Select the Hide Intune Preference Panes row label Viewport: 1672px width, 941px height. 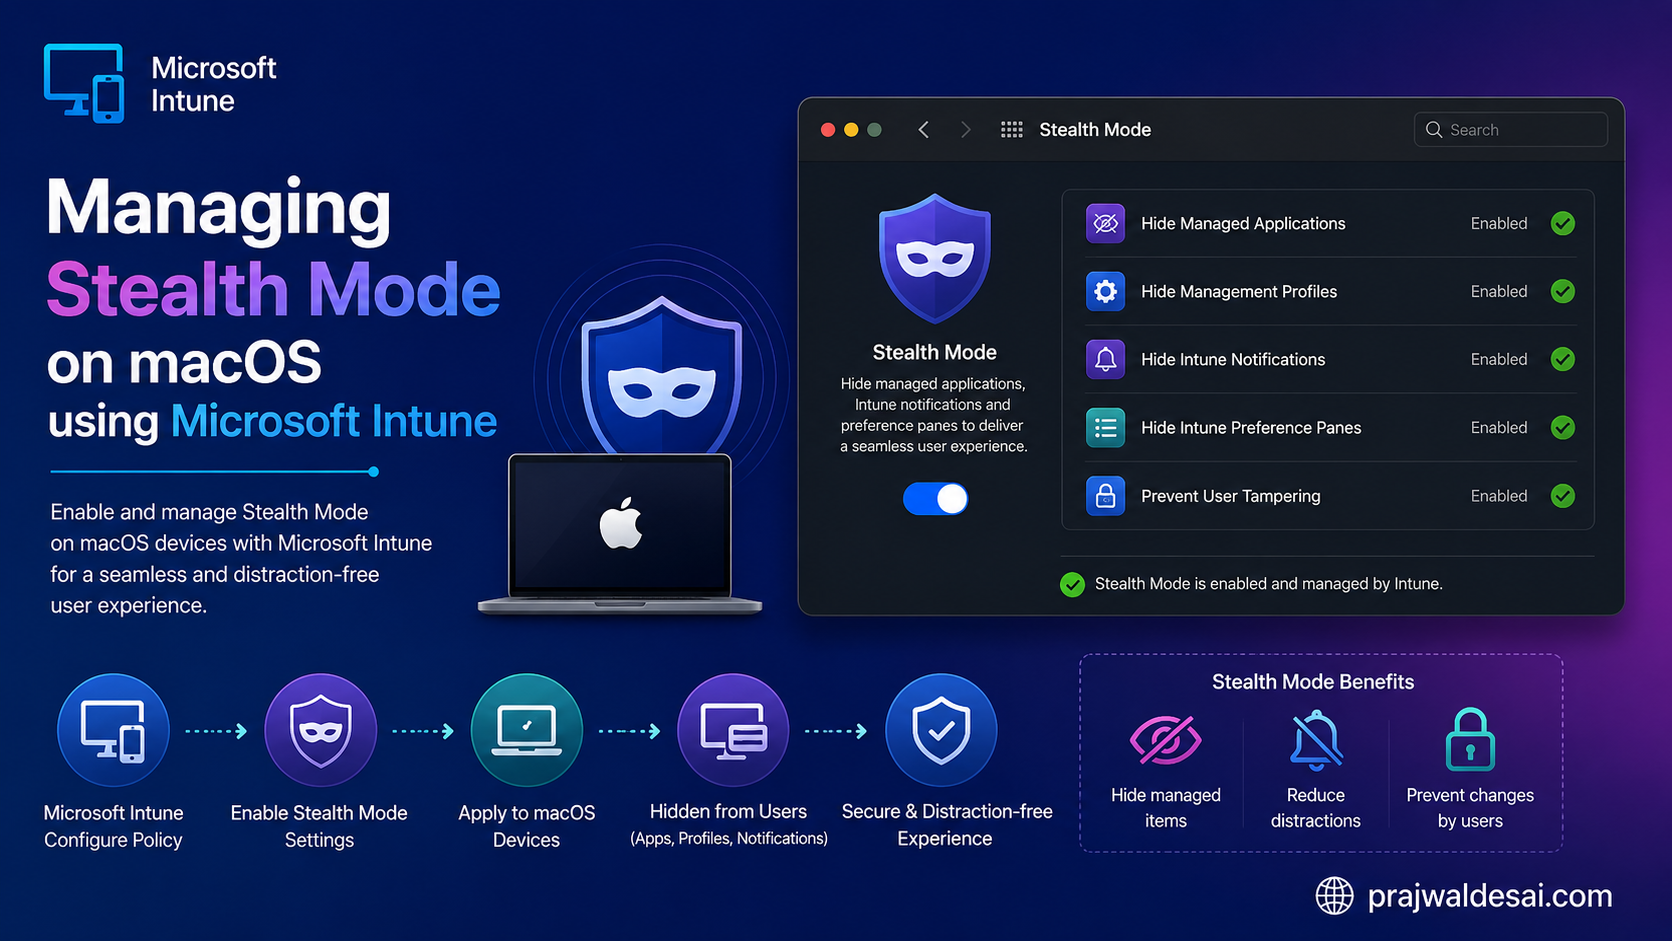point(1251,428)
